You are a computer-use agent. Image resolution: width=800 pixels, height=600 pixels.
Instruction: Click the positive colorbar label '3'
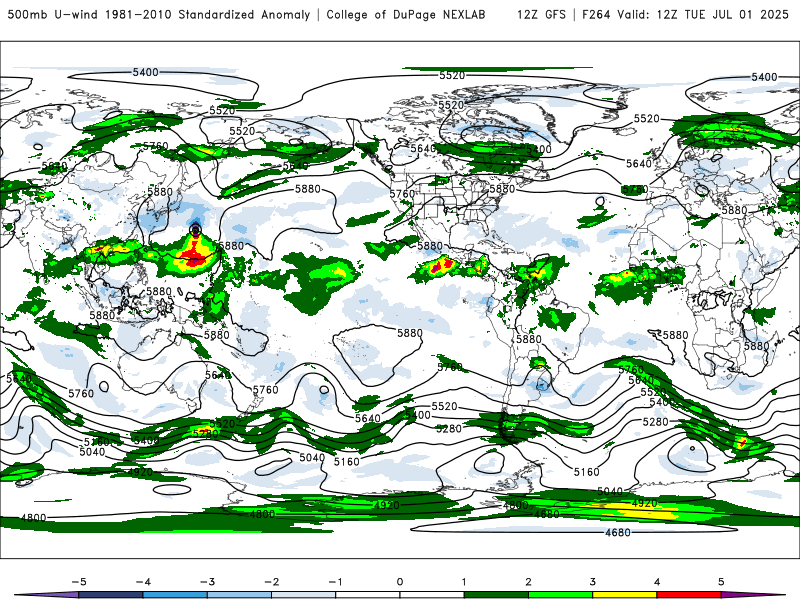pyautogui.click(x=592, y=582)
